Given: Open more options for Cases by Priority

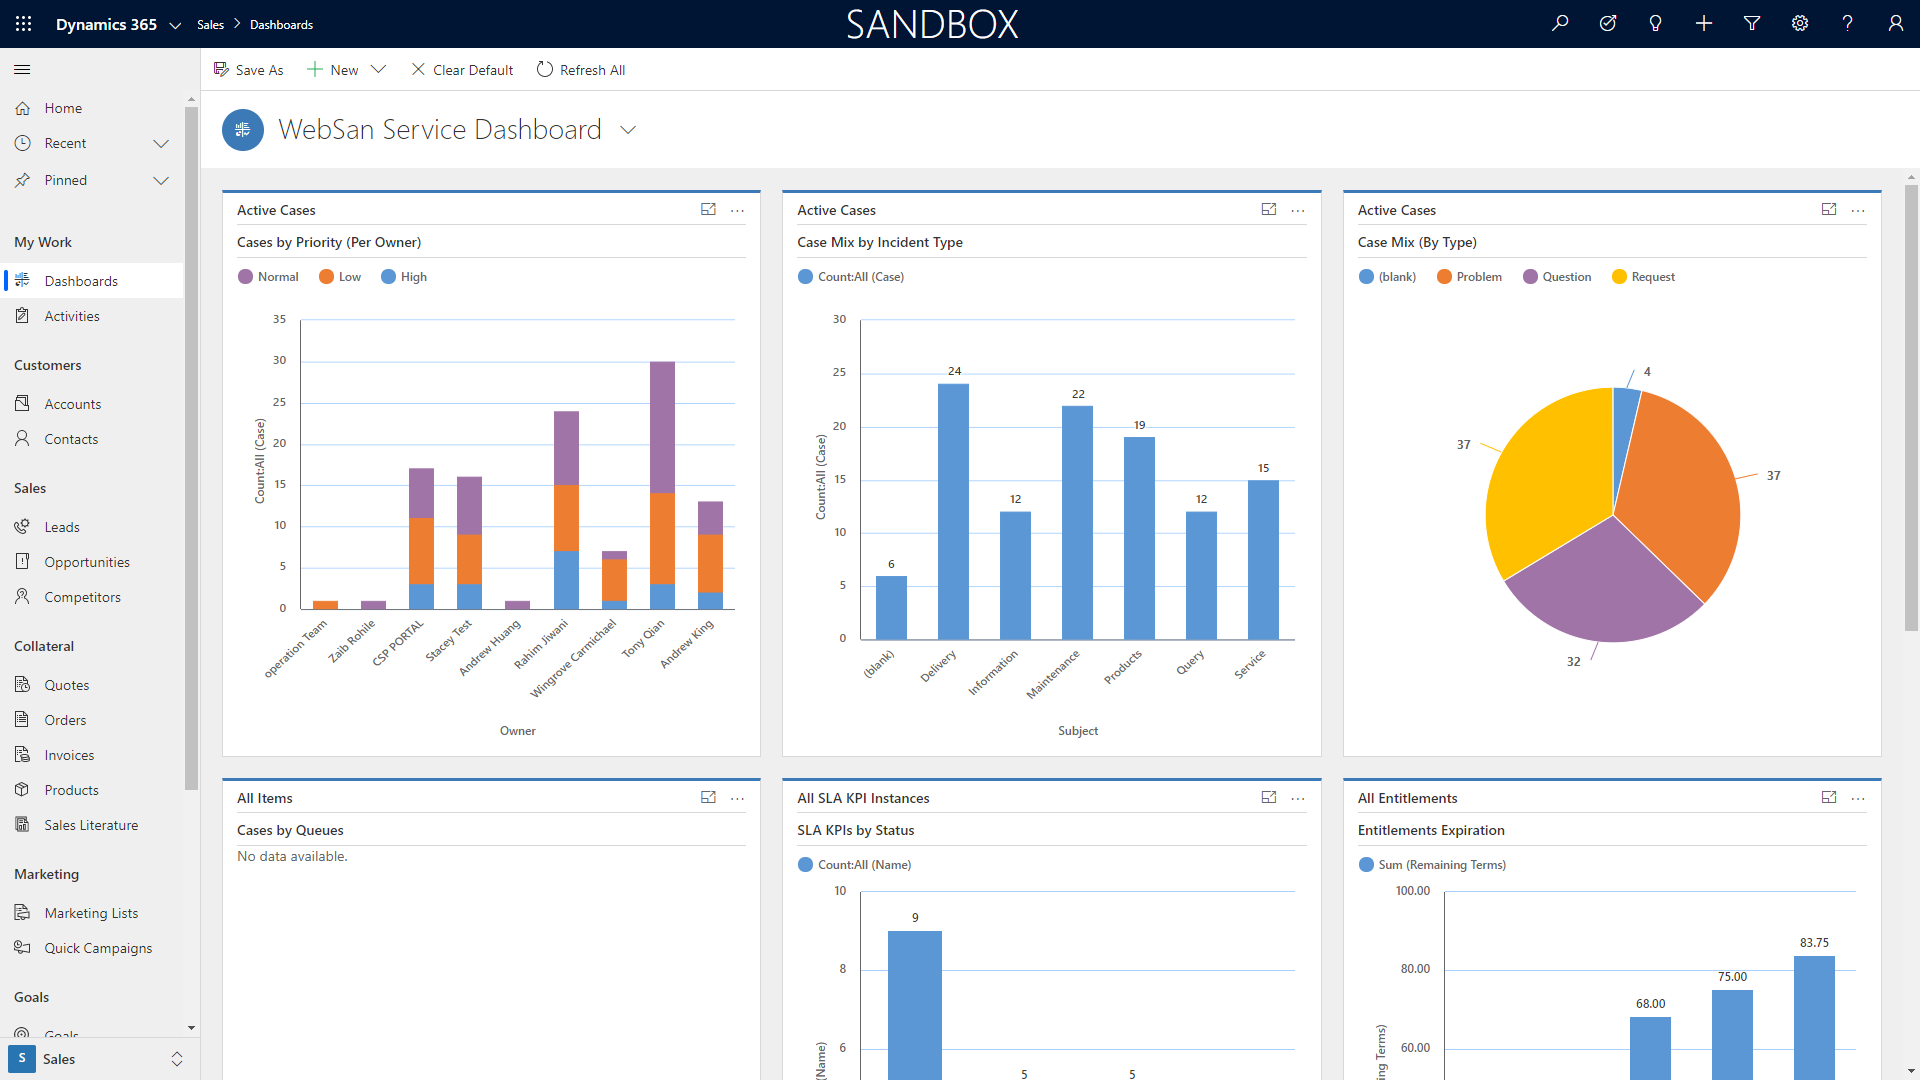Looking at the screenshot, I should [738, 210].
